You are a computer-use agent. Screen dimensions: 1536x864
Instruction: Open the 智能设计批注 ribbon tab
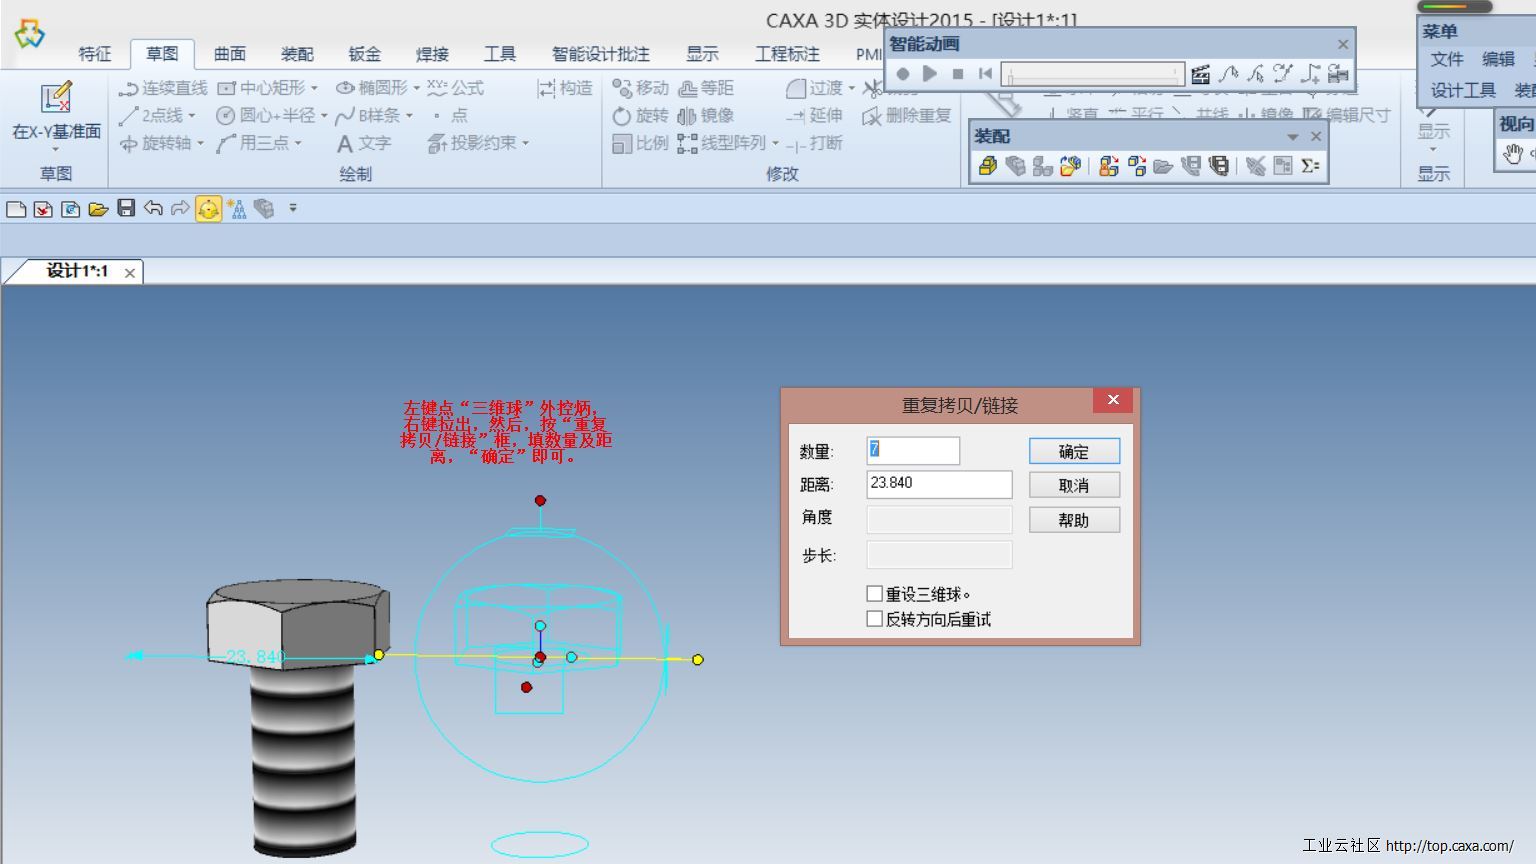pyautogui.click(x=601, y=54)
